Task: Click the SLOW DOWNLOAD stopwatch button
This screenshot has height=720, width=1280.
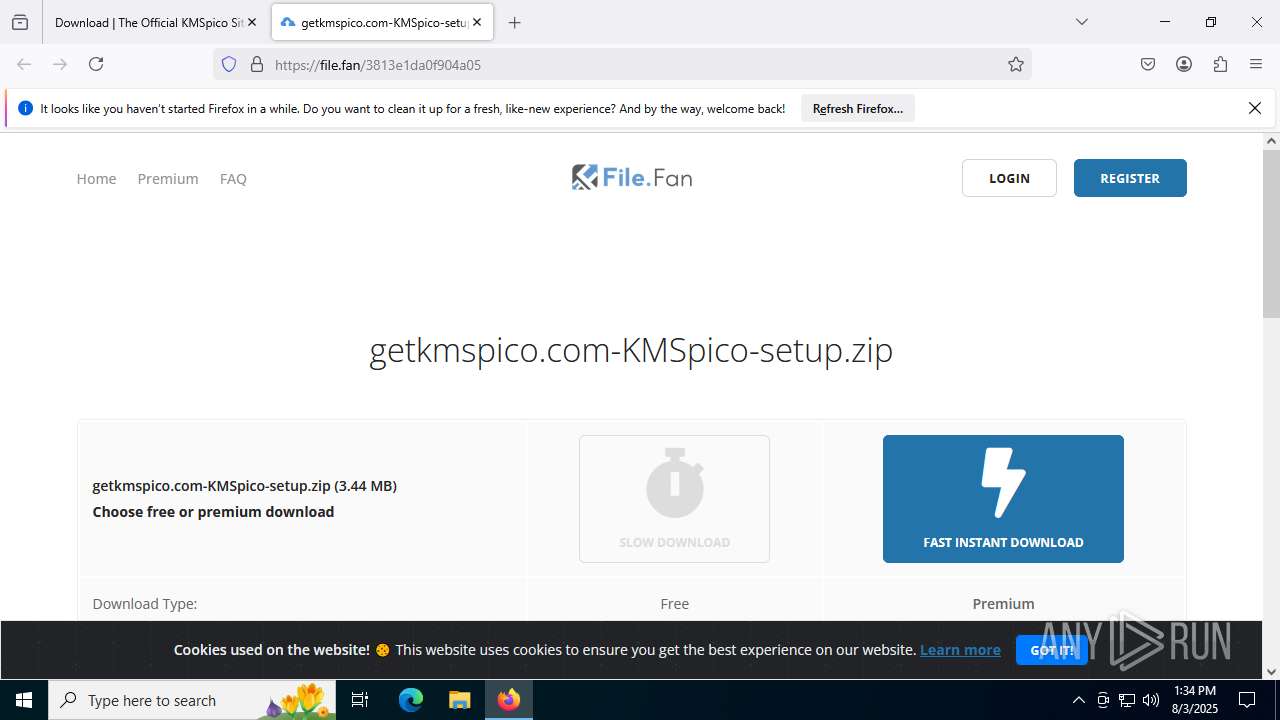Action: point(674,499)
